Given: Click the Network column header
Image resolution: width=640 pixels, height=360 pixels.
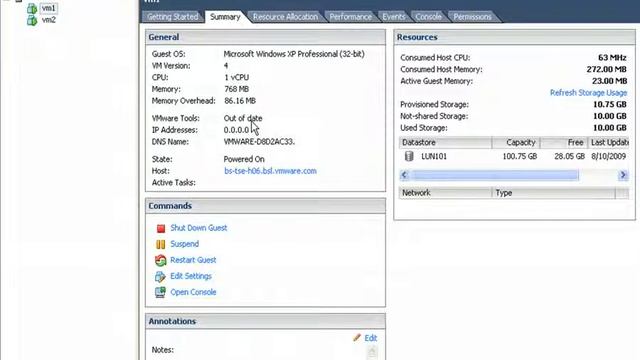Looking at the screenshot, I should (445, 193).
